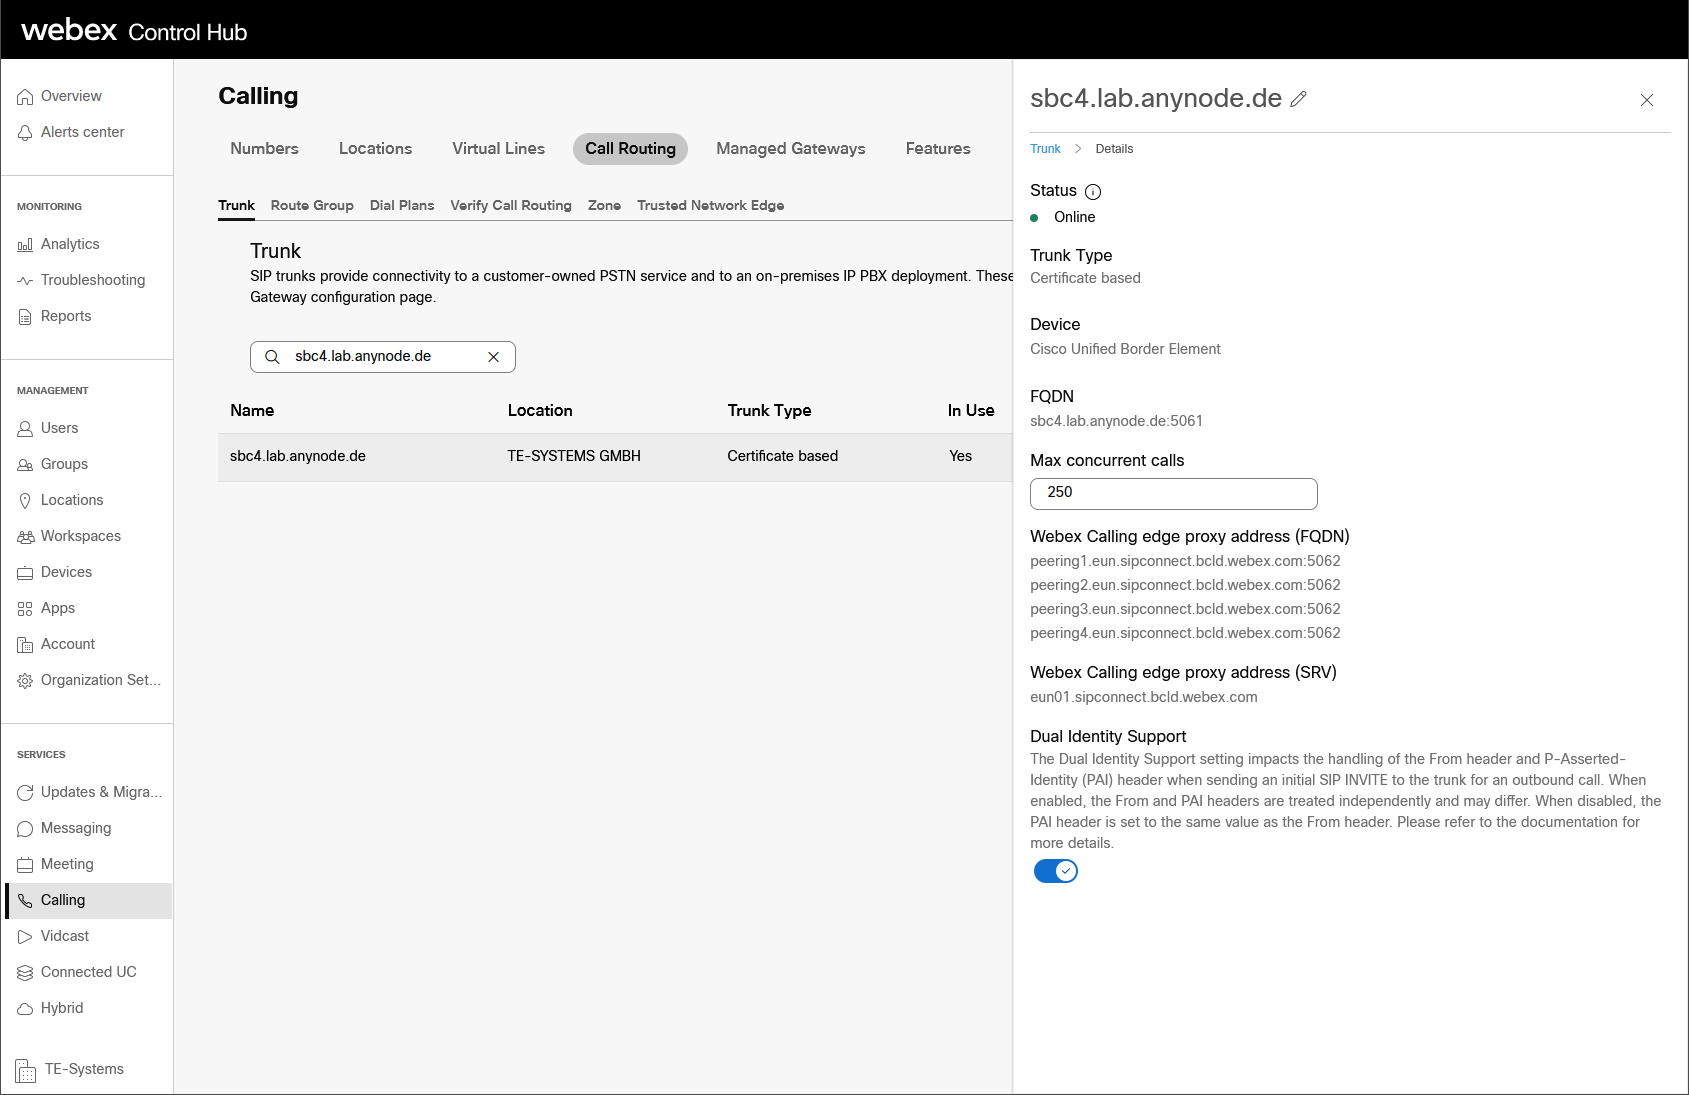
Task: Click the Messaging chat bubble icon
Action: [x=25, y=829]
